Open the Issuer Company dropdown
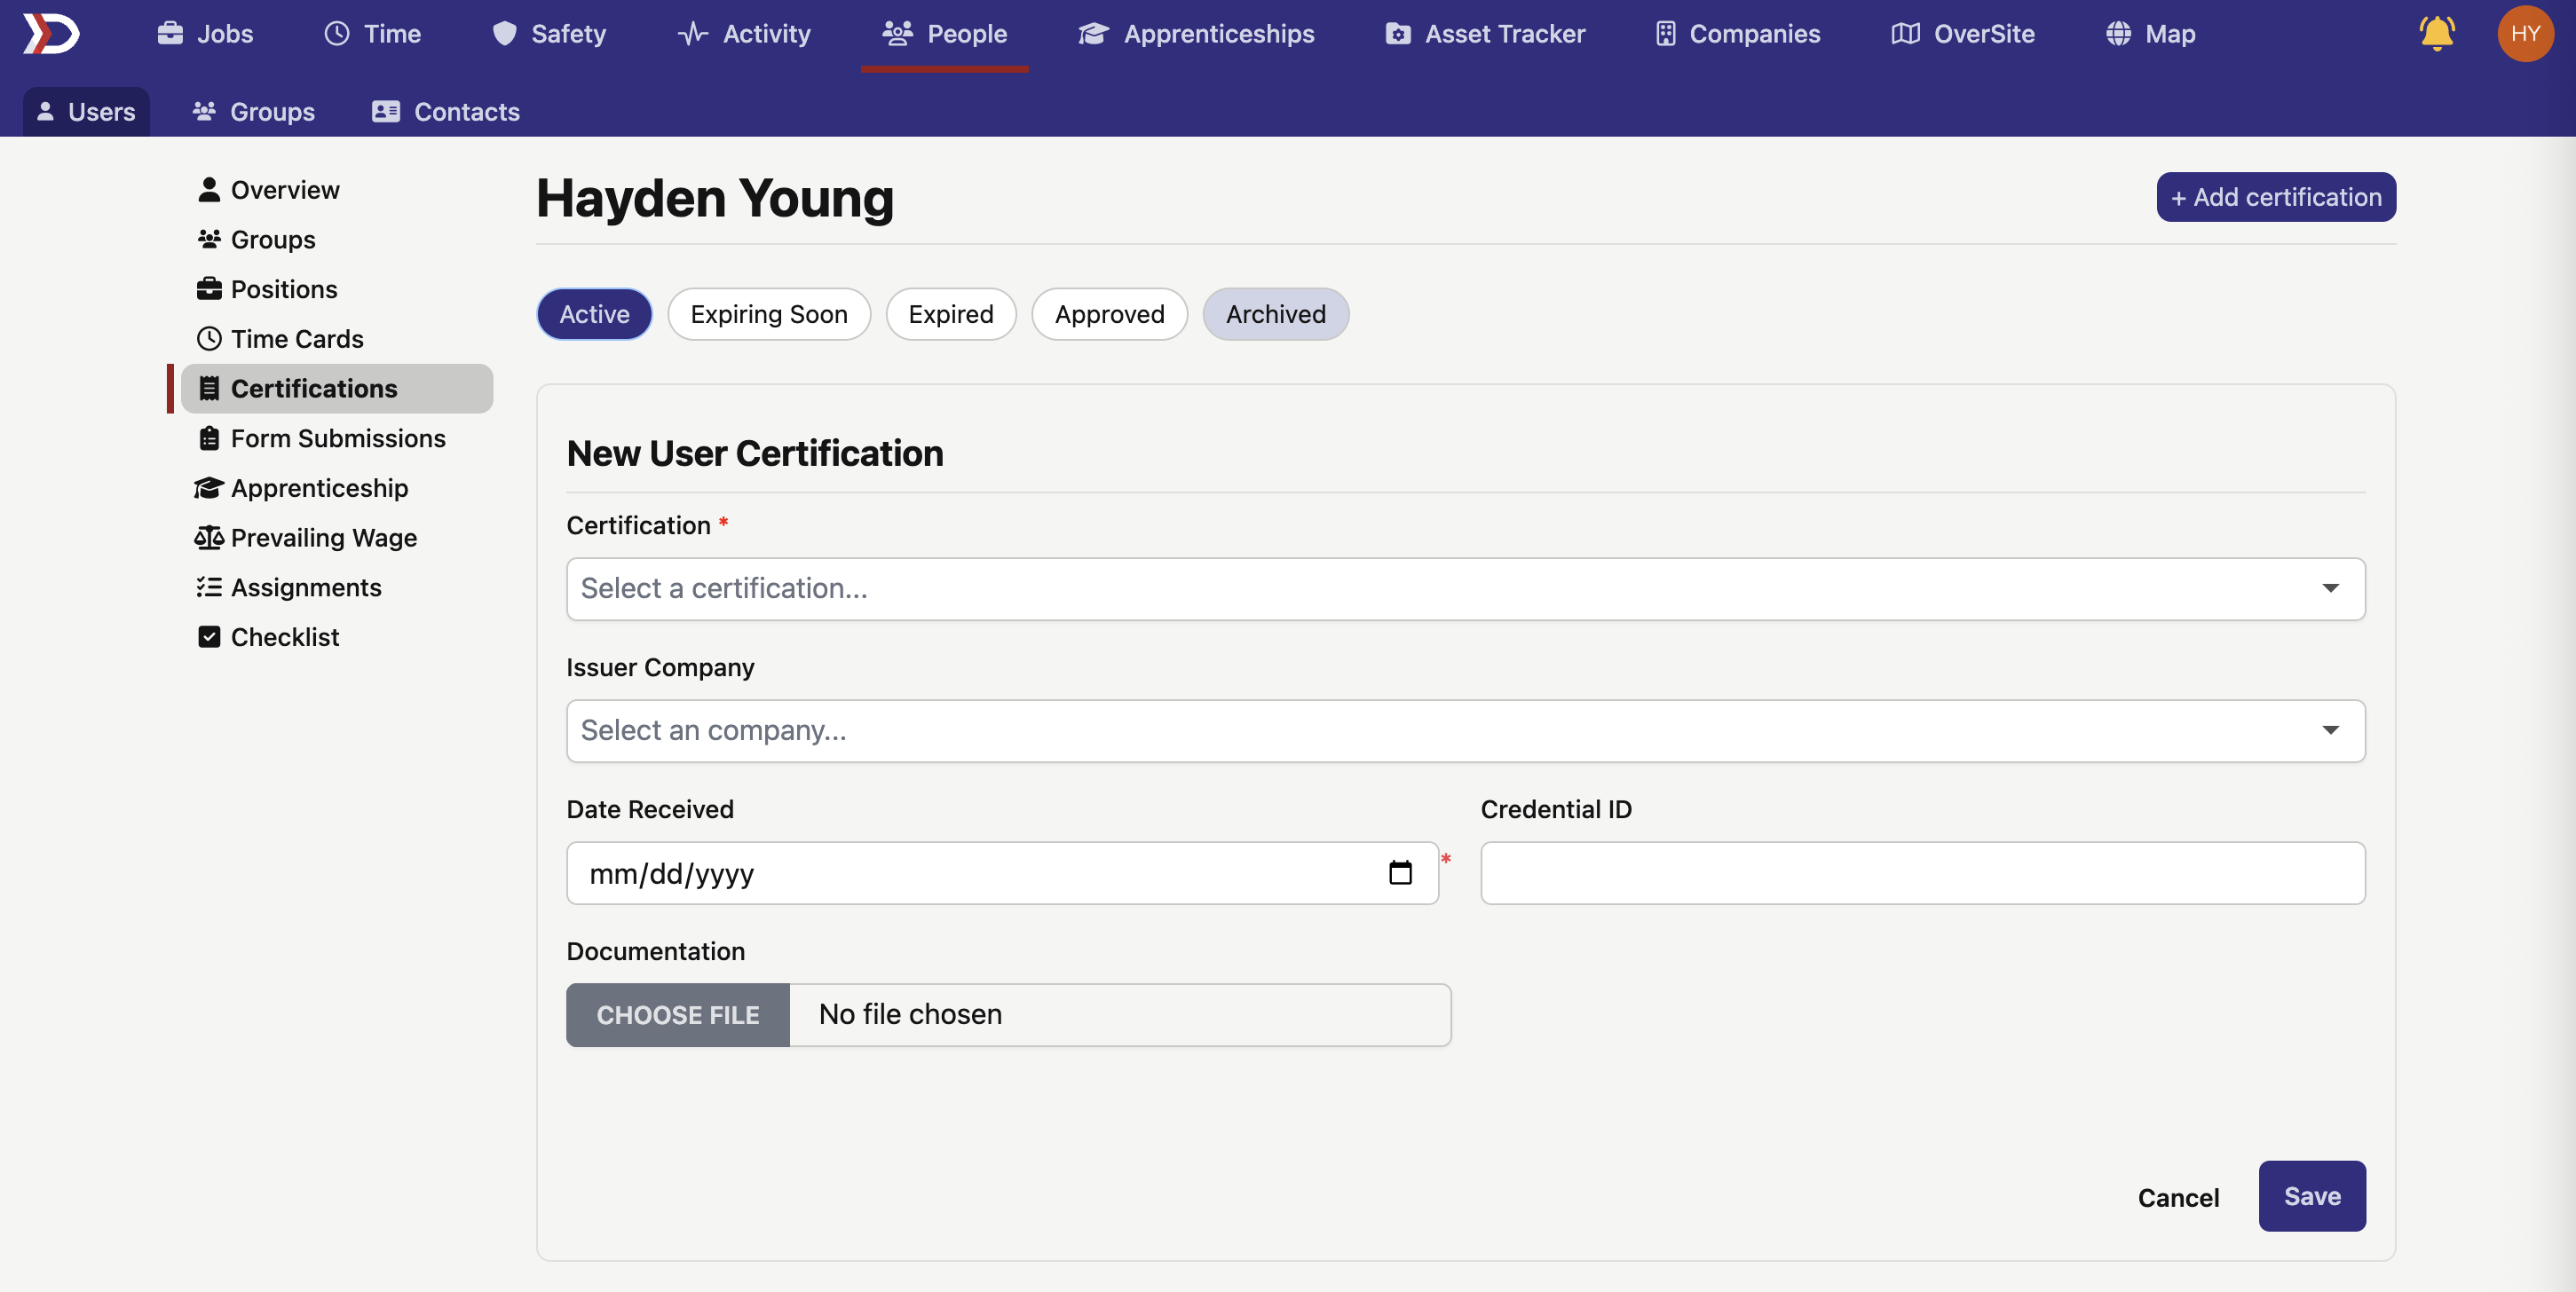The image size is (2576, 1292). 1465,731
